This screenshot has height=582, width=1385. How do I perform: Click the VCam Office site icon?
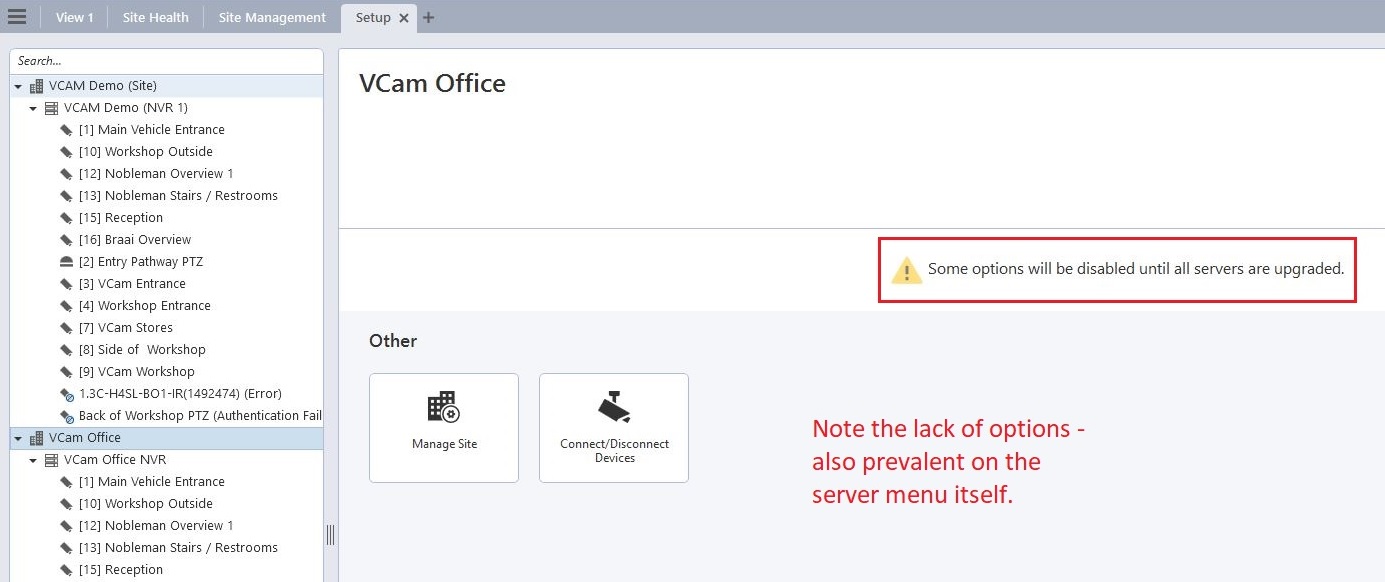pos(37,438)
